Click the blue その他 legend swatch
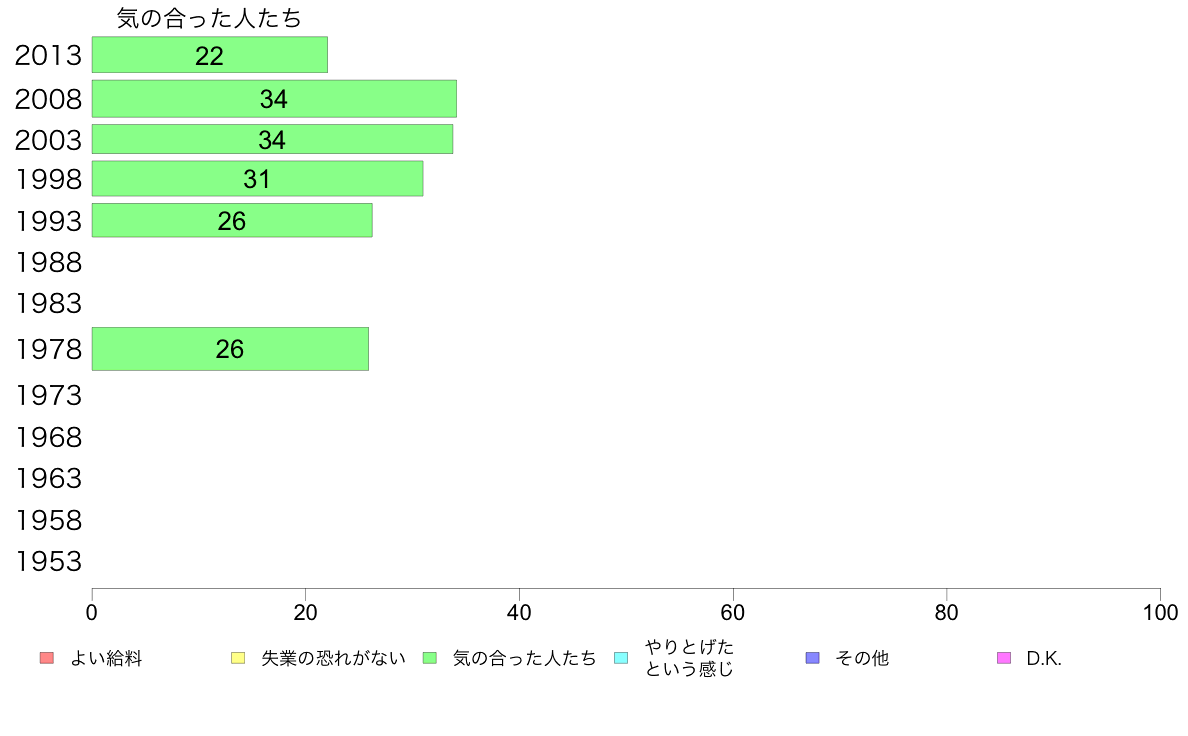 point(812,658)
